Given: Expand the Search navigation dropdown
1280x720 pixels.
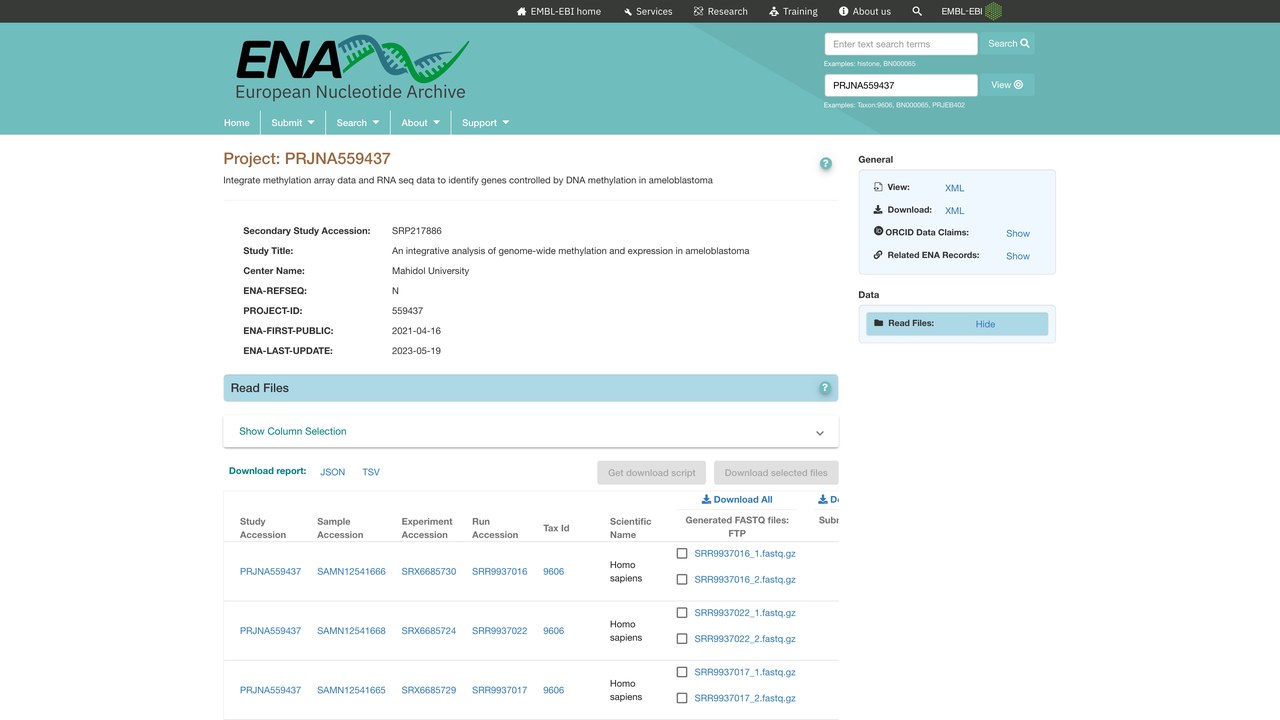Looking at the screenshot, I should click(358, 122).
